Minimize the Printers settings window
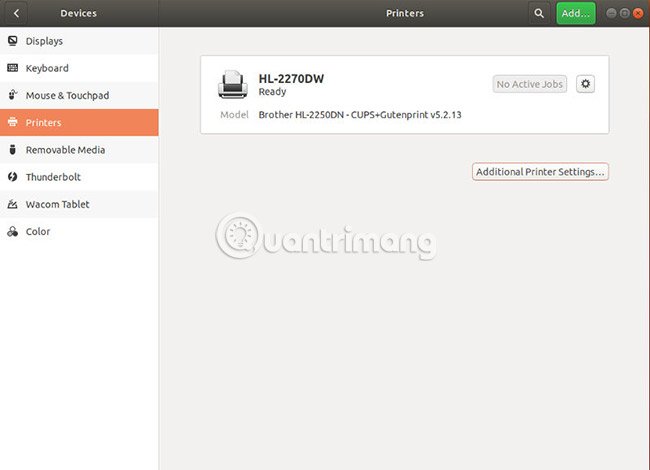 pos(611,13)
